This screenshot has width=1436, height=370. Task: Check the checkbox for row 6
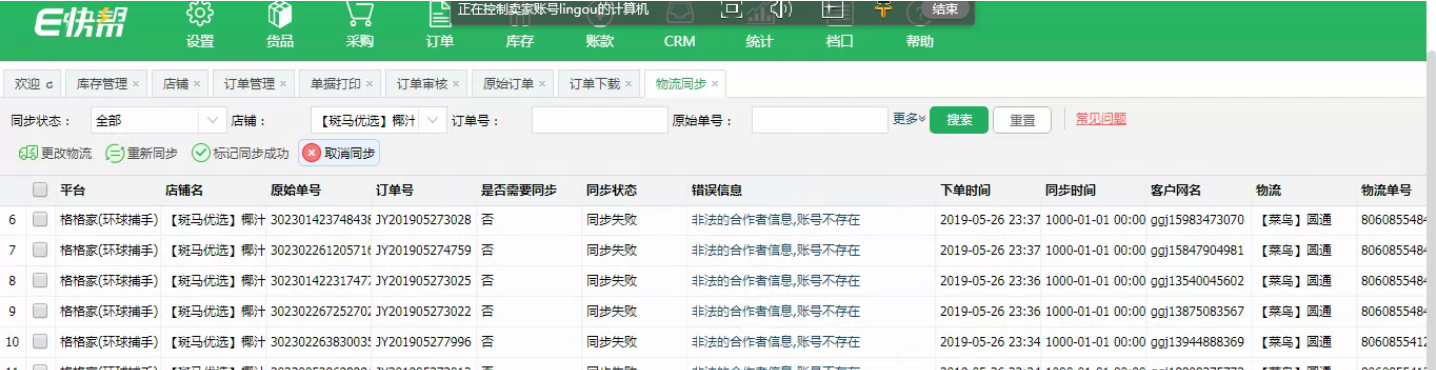pyautogui.click(x=40, y=219)
